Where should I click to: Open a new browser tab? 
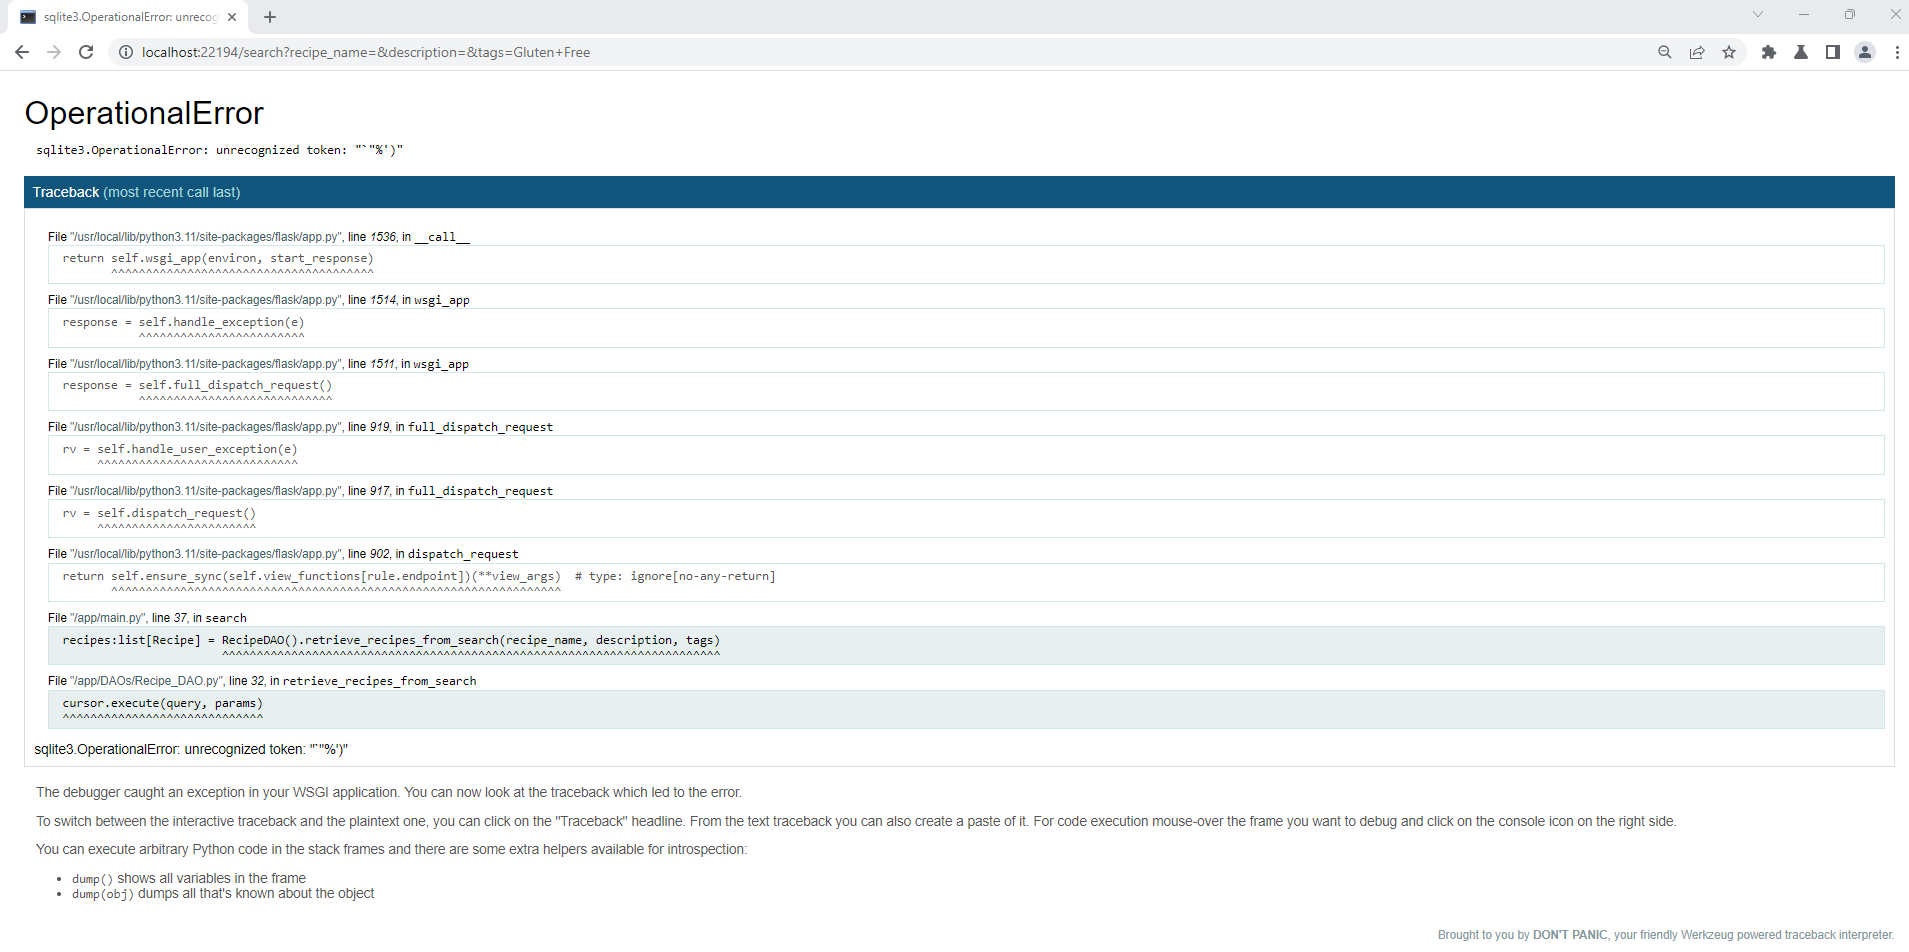tap(270, 17)
